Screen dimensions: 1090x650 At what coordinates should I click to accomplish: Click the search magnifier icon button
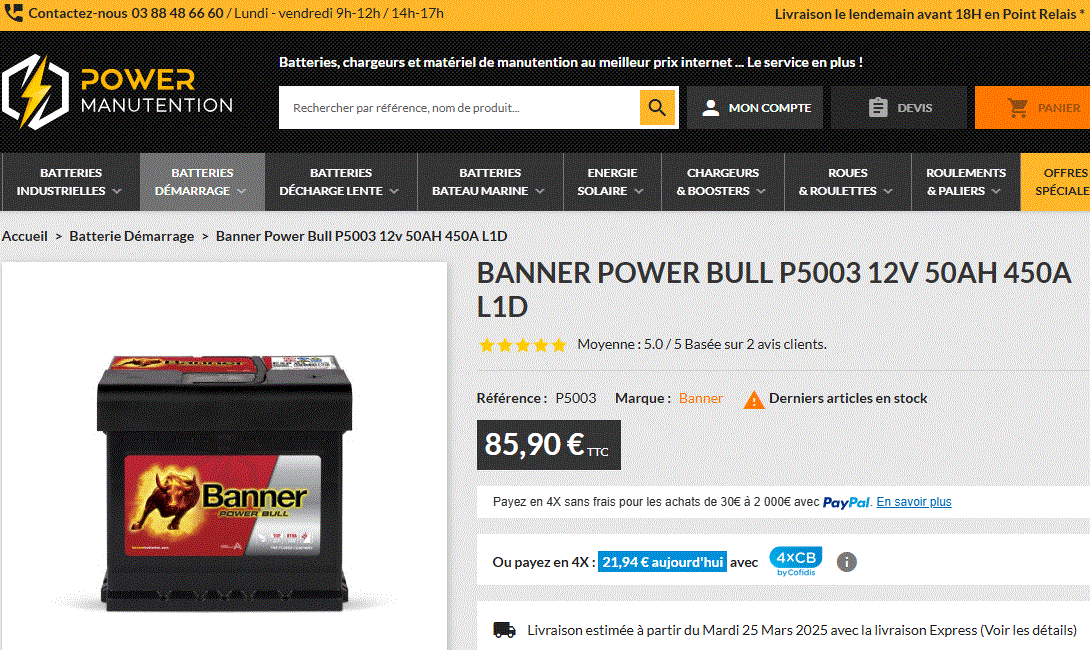coord(657,107)
